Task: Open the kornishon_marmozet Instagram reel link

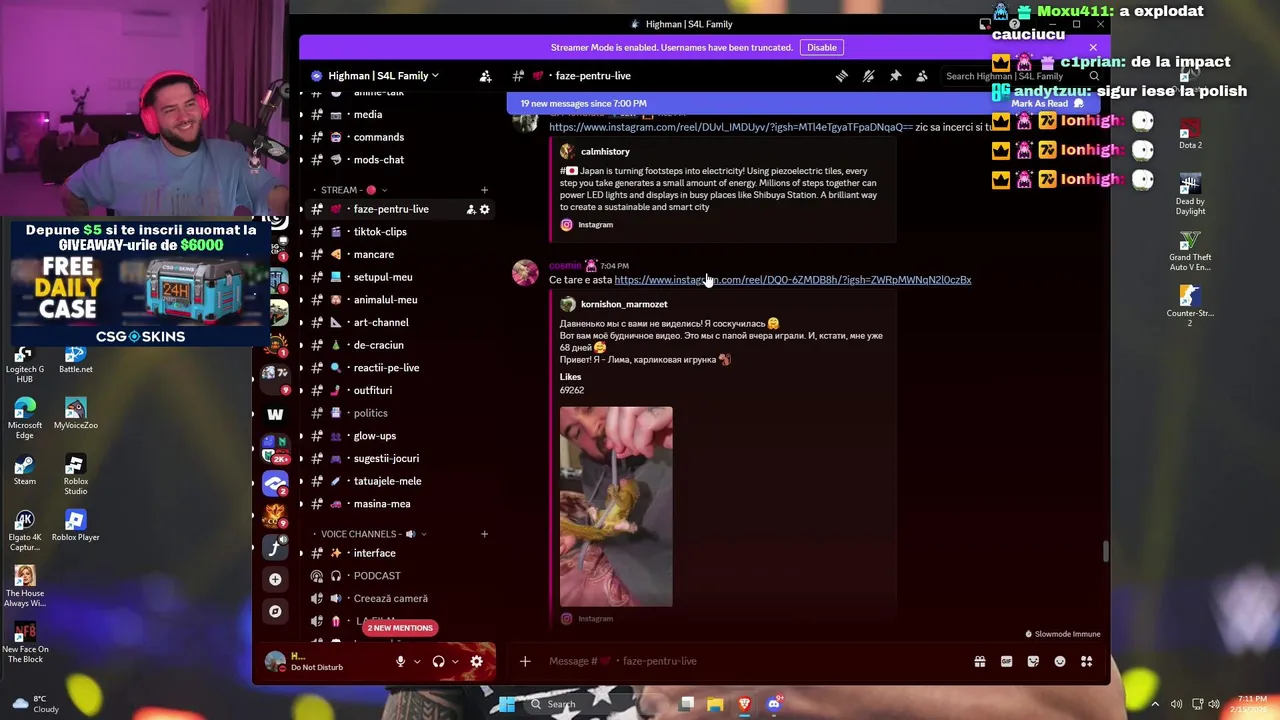Action: pyautogui.click(x=793, y=280)
